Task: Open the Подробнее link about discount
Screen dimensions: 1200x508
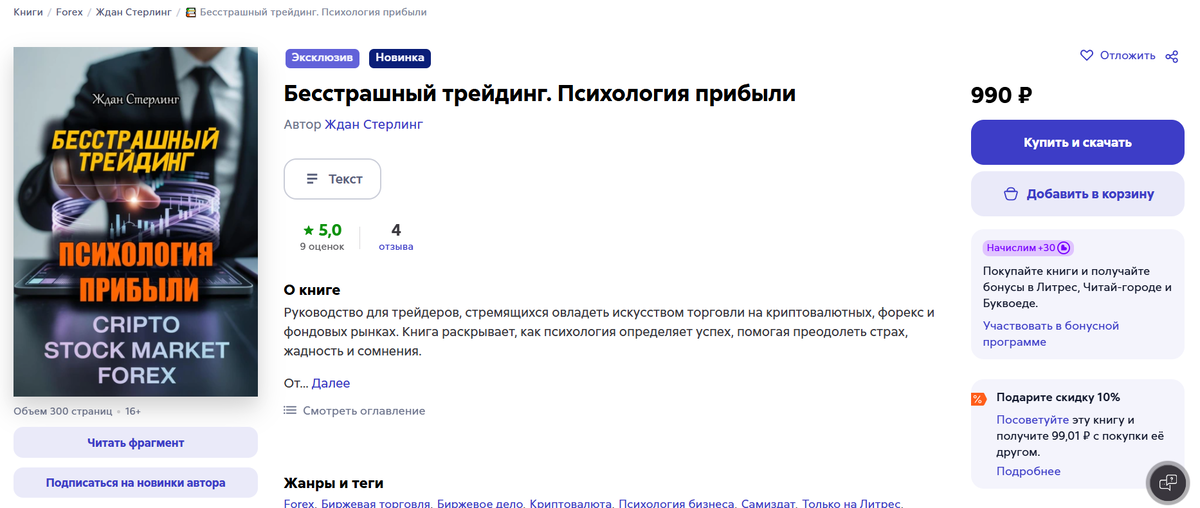Action: (1028, 471)
